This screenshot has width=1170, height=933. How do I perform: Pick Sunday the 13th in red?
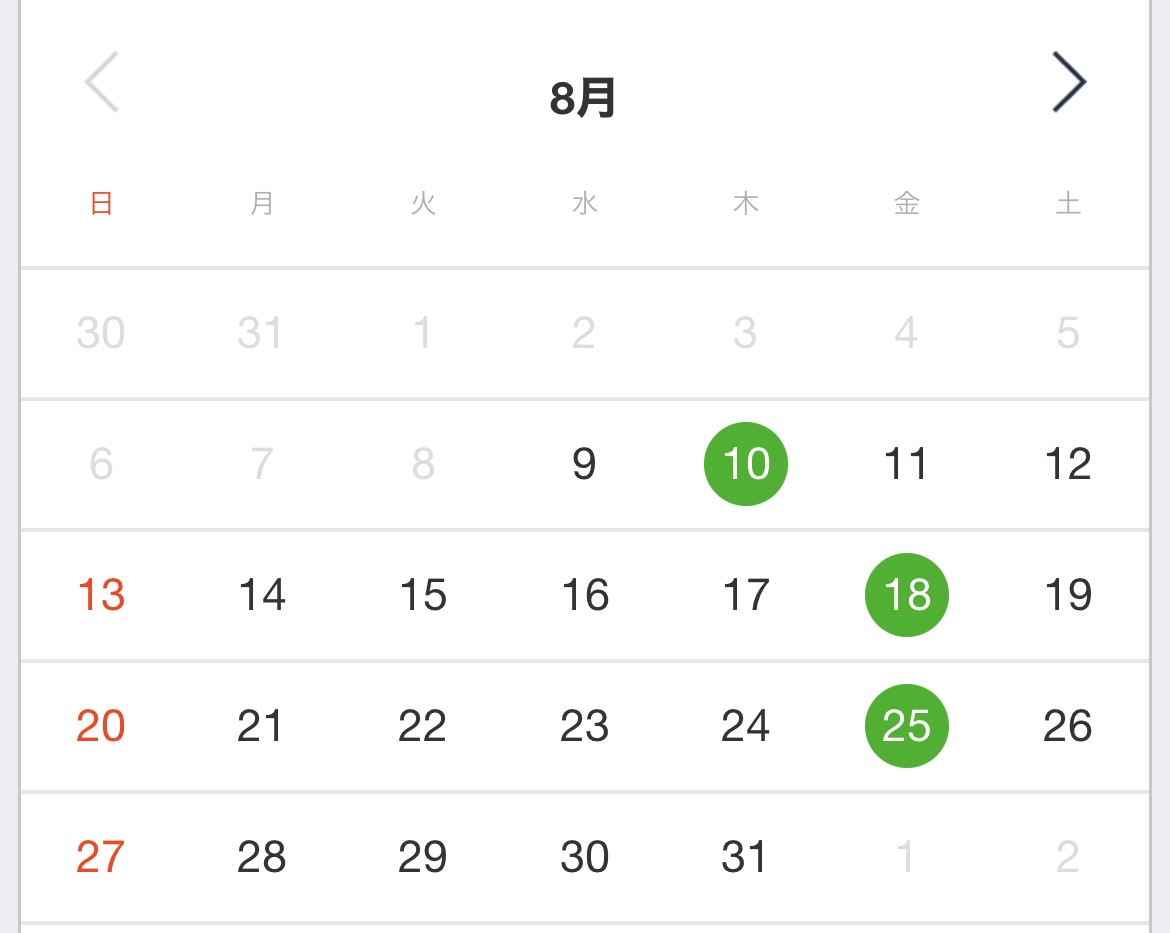tap(101, 595)
